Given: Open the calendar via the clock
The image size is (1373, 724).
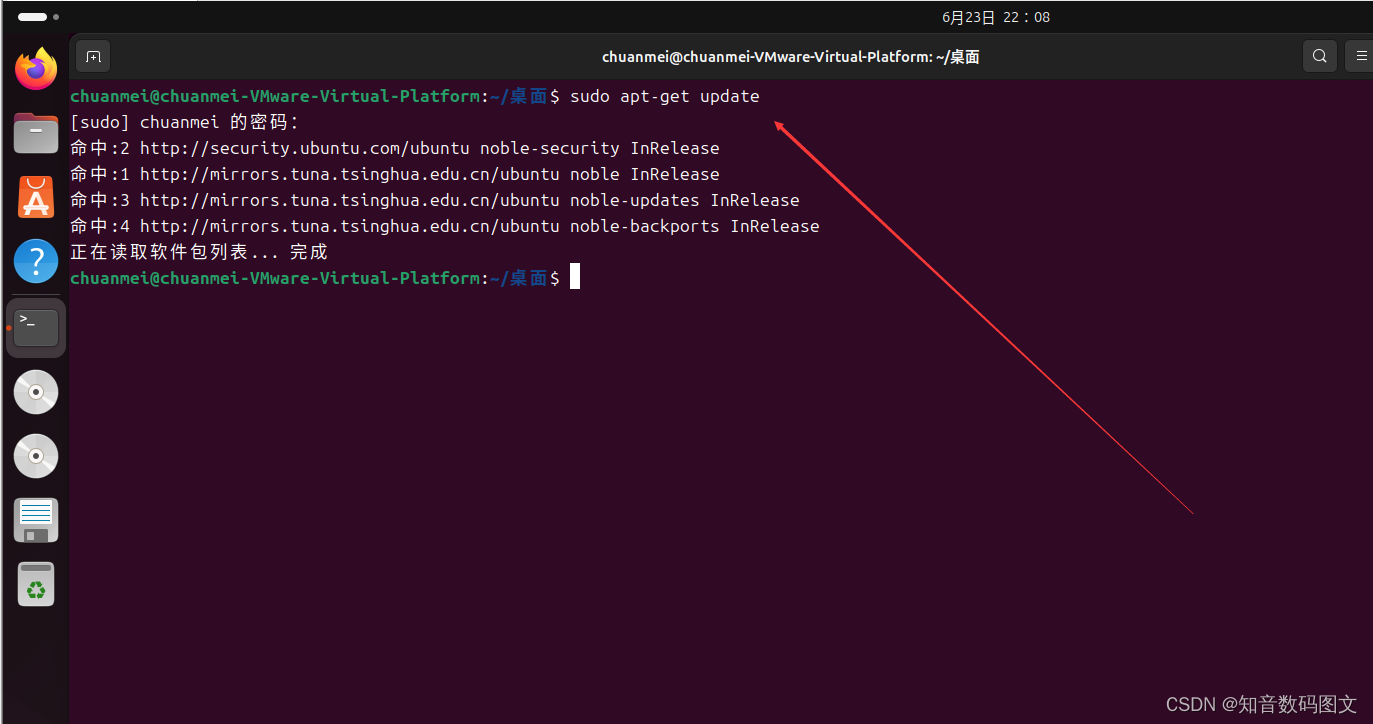Looking at the screenshot, I should point(996,16).
